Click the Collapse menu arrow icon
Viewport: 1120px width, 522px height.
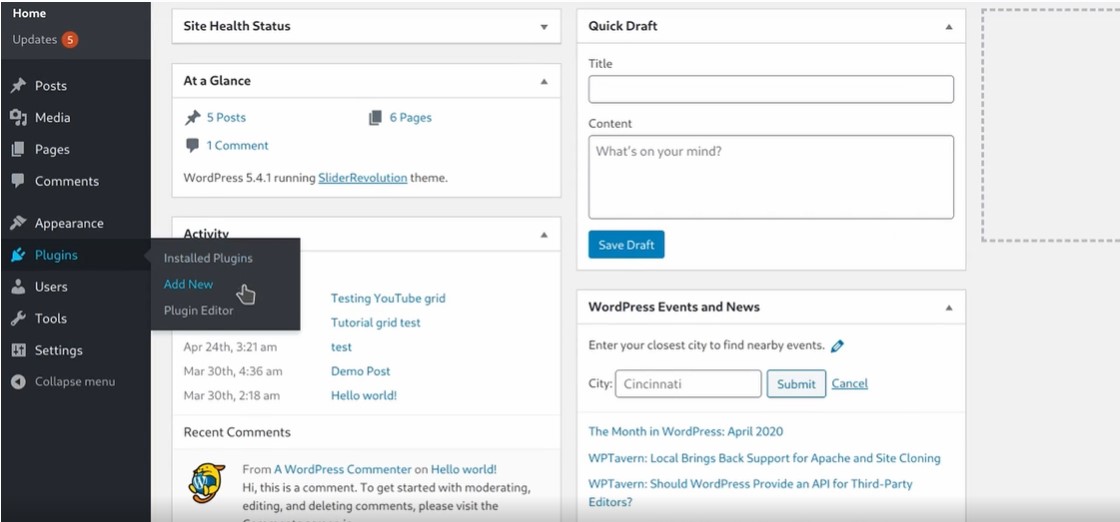[19, 381]
